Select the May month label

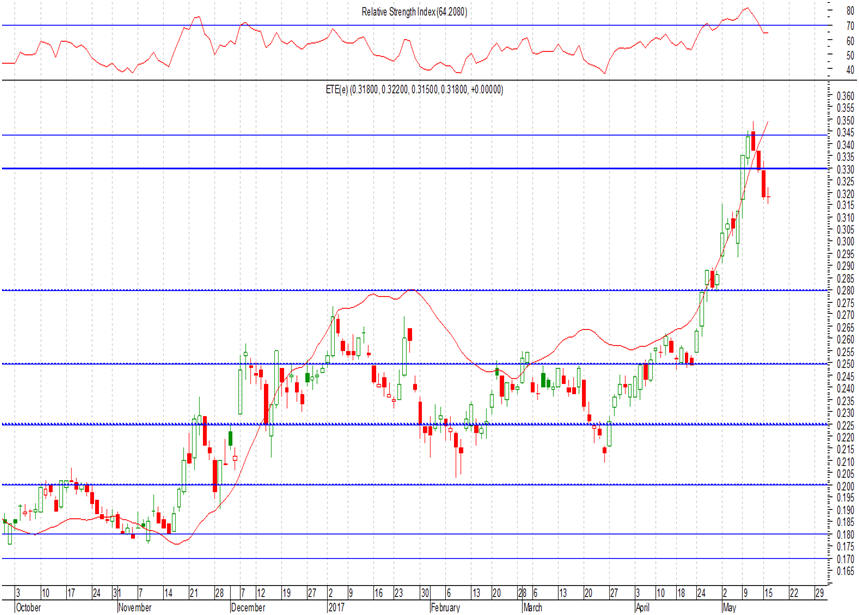(727, 606)
